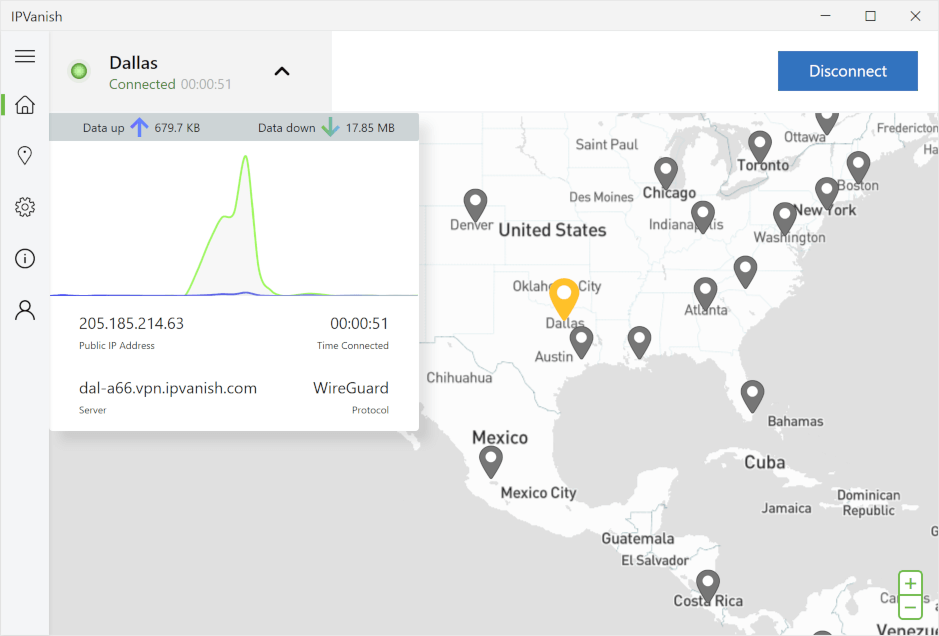
Task: Zoom out the map with minus
Action: [910, 607]
